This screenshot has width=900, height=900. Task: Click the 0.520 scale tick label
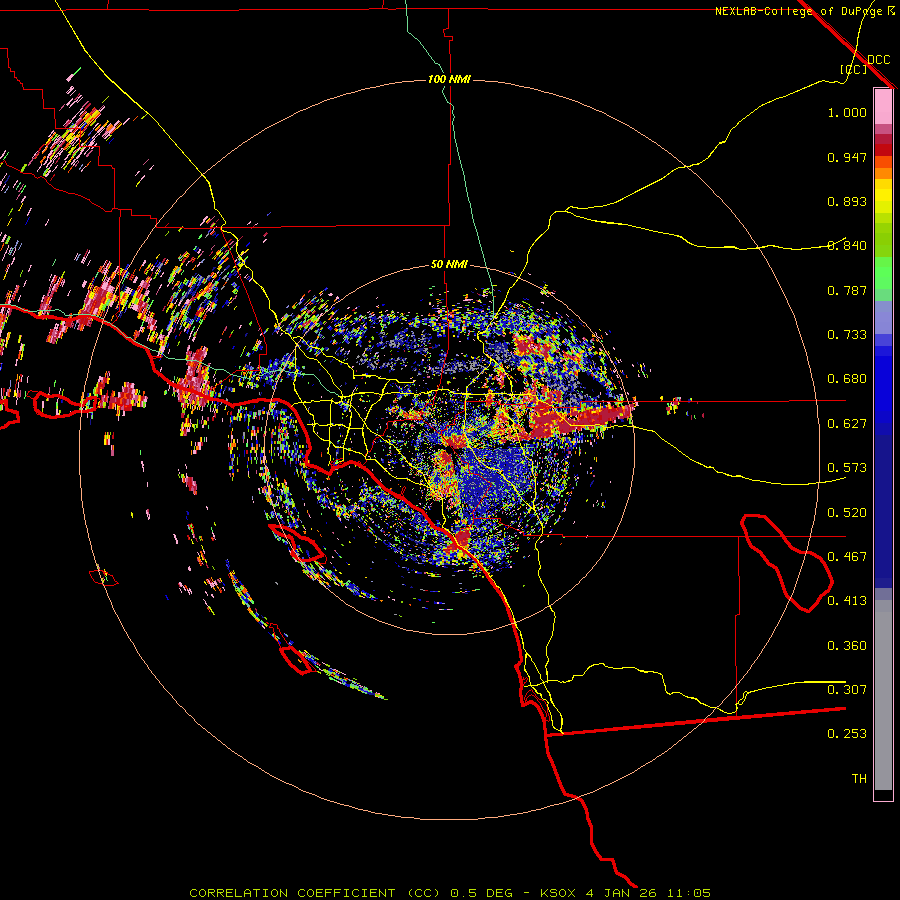[x=847, y=513]
